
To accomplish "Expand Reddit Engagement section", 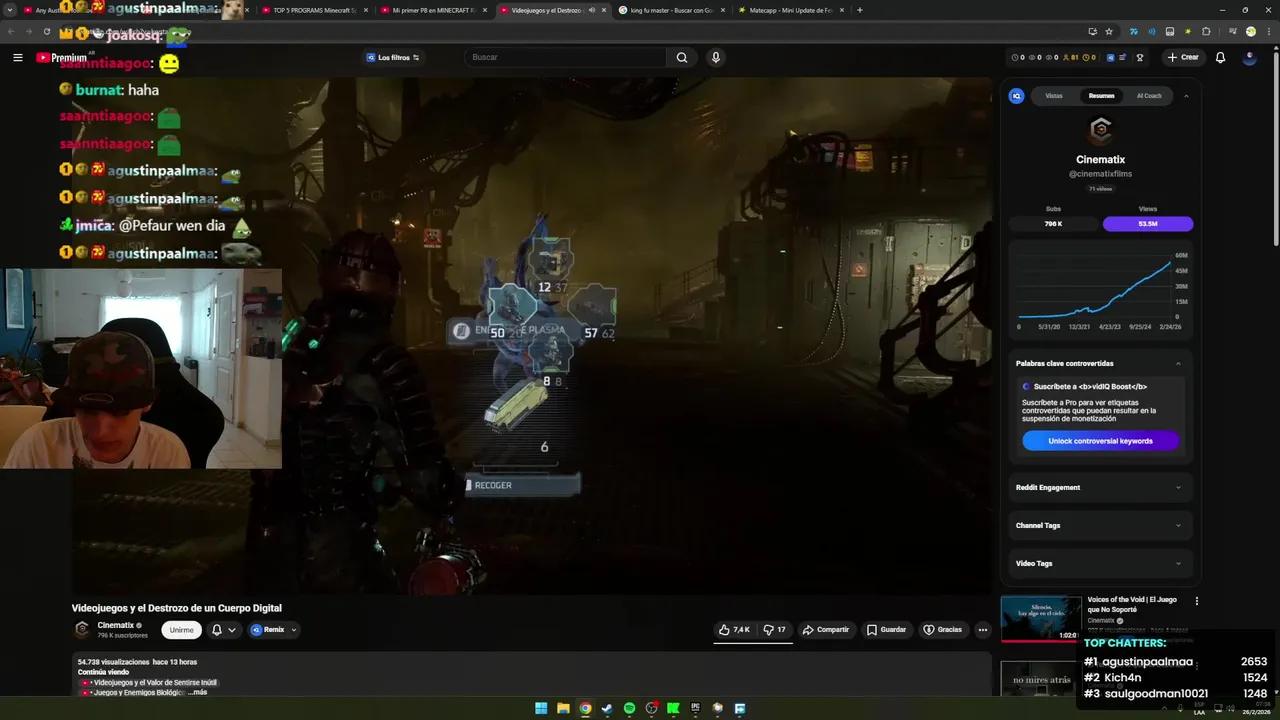I will pos(1099,487).
